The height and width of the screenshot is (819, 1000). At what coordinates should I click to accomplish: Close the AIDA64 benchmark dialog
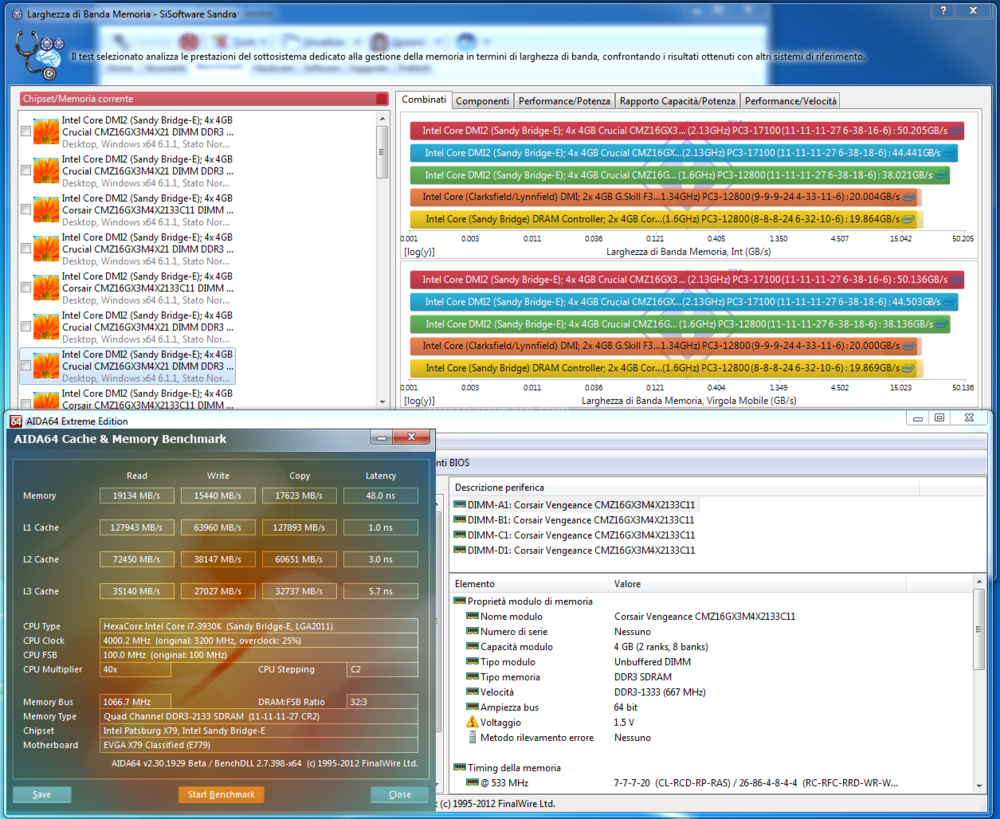(400, 794)
